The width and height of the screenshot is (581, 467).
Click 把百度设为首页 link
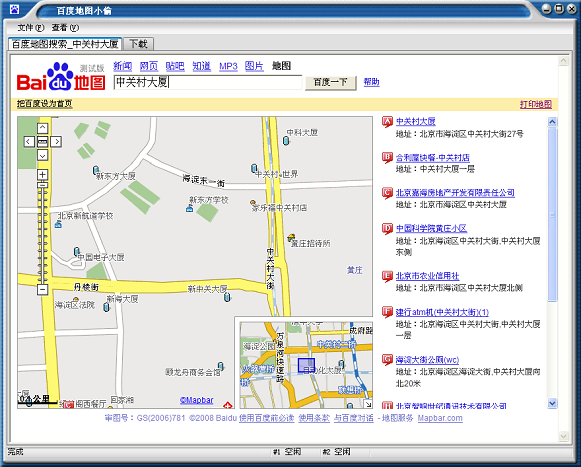(x=44, y=104)
